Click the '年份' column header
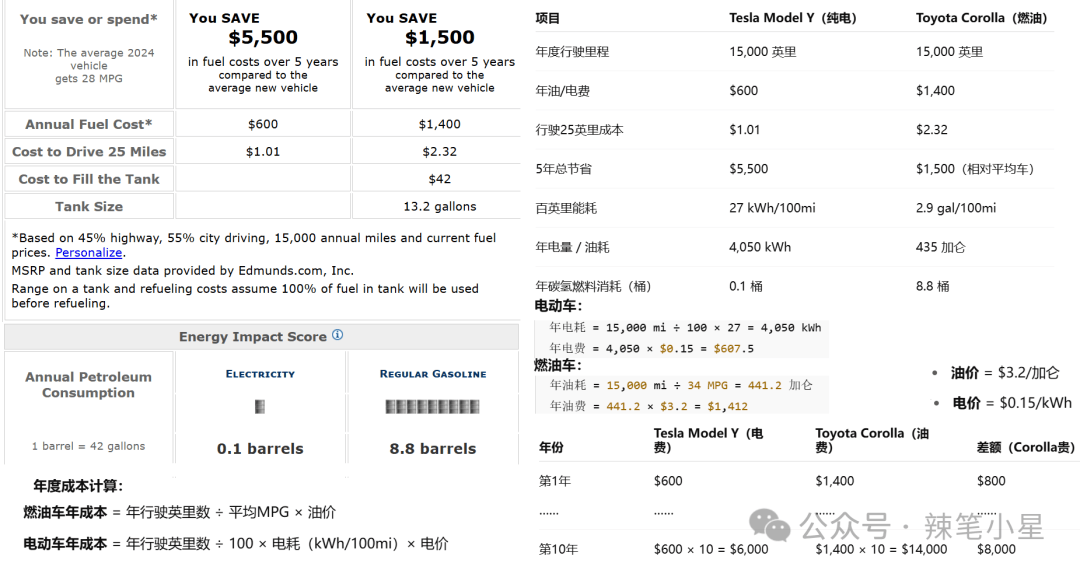Screen dimensions: 1080x570 click(x=551, y=447)
